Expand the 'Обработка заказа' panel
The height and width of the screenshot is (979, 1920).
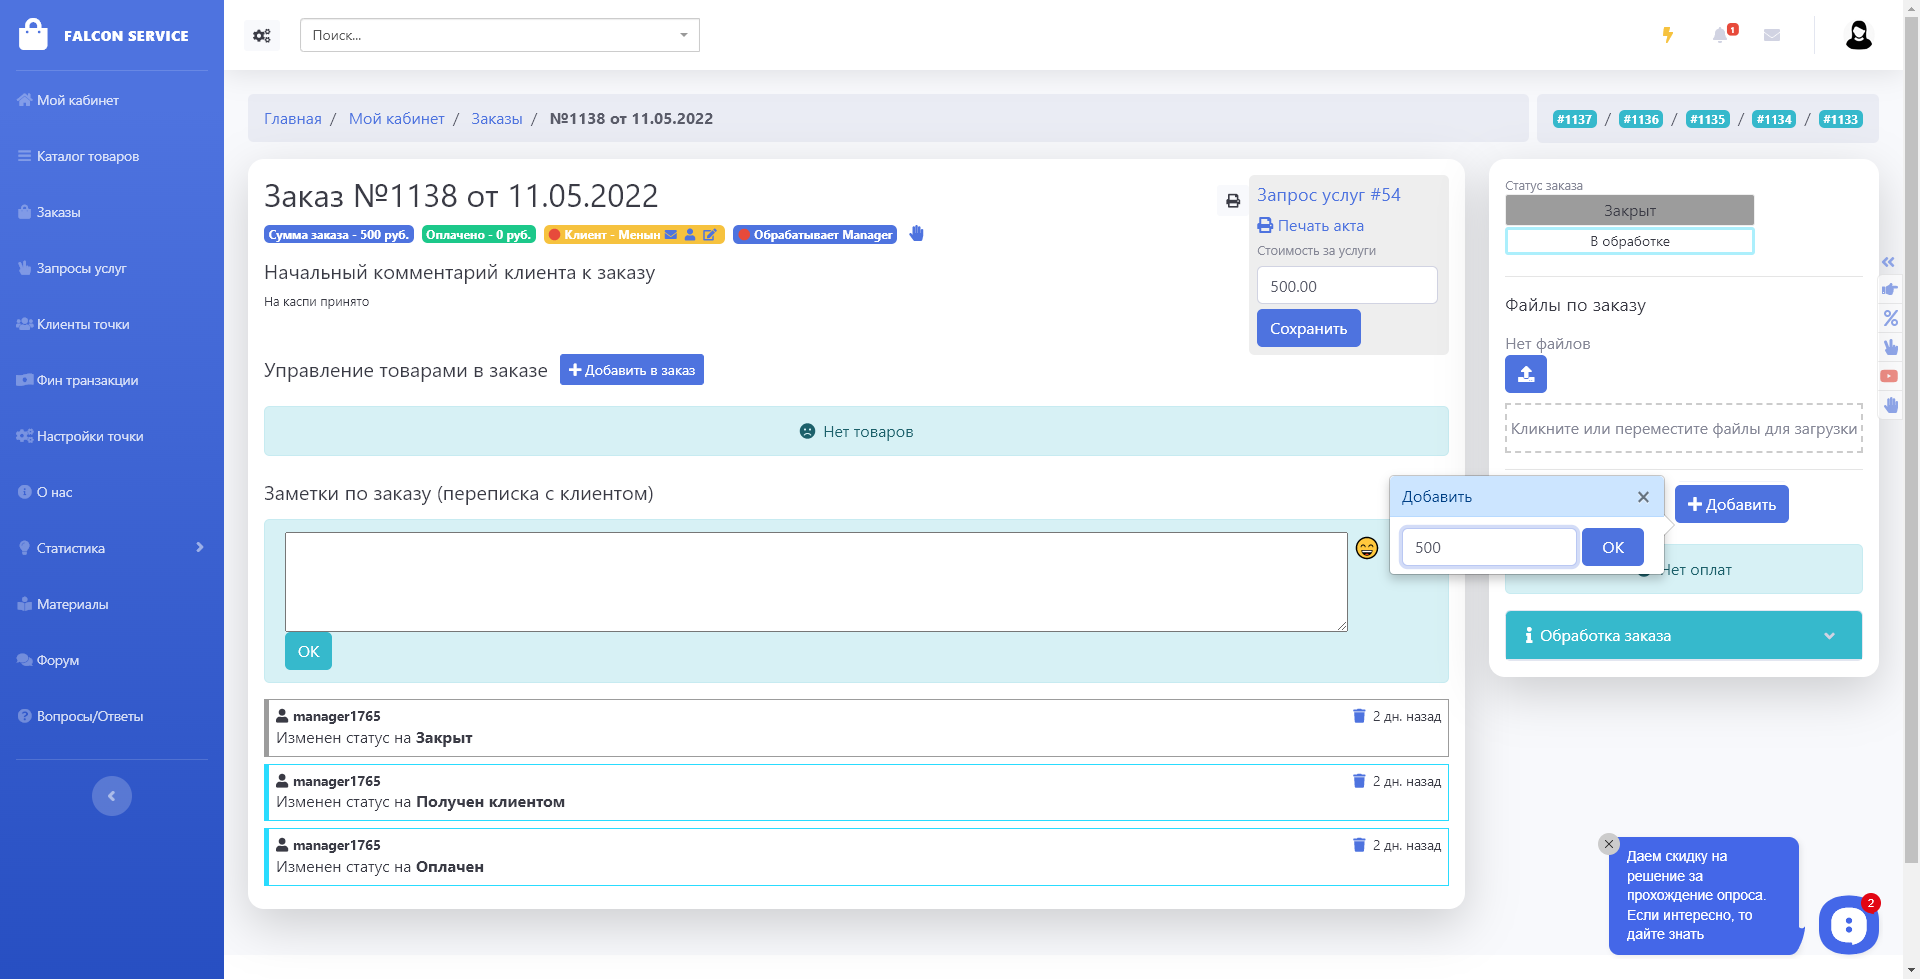1683,636
